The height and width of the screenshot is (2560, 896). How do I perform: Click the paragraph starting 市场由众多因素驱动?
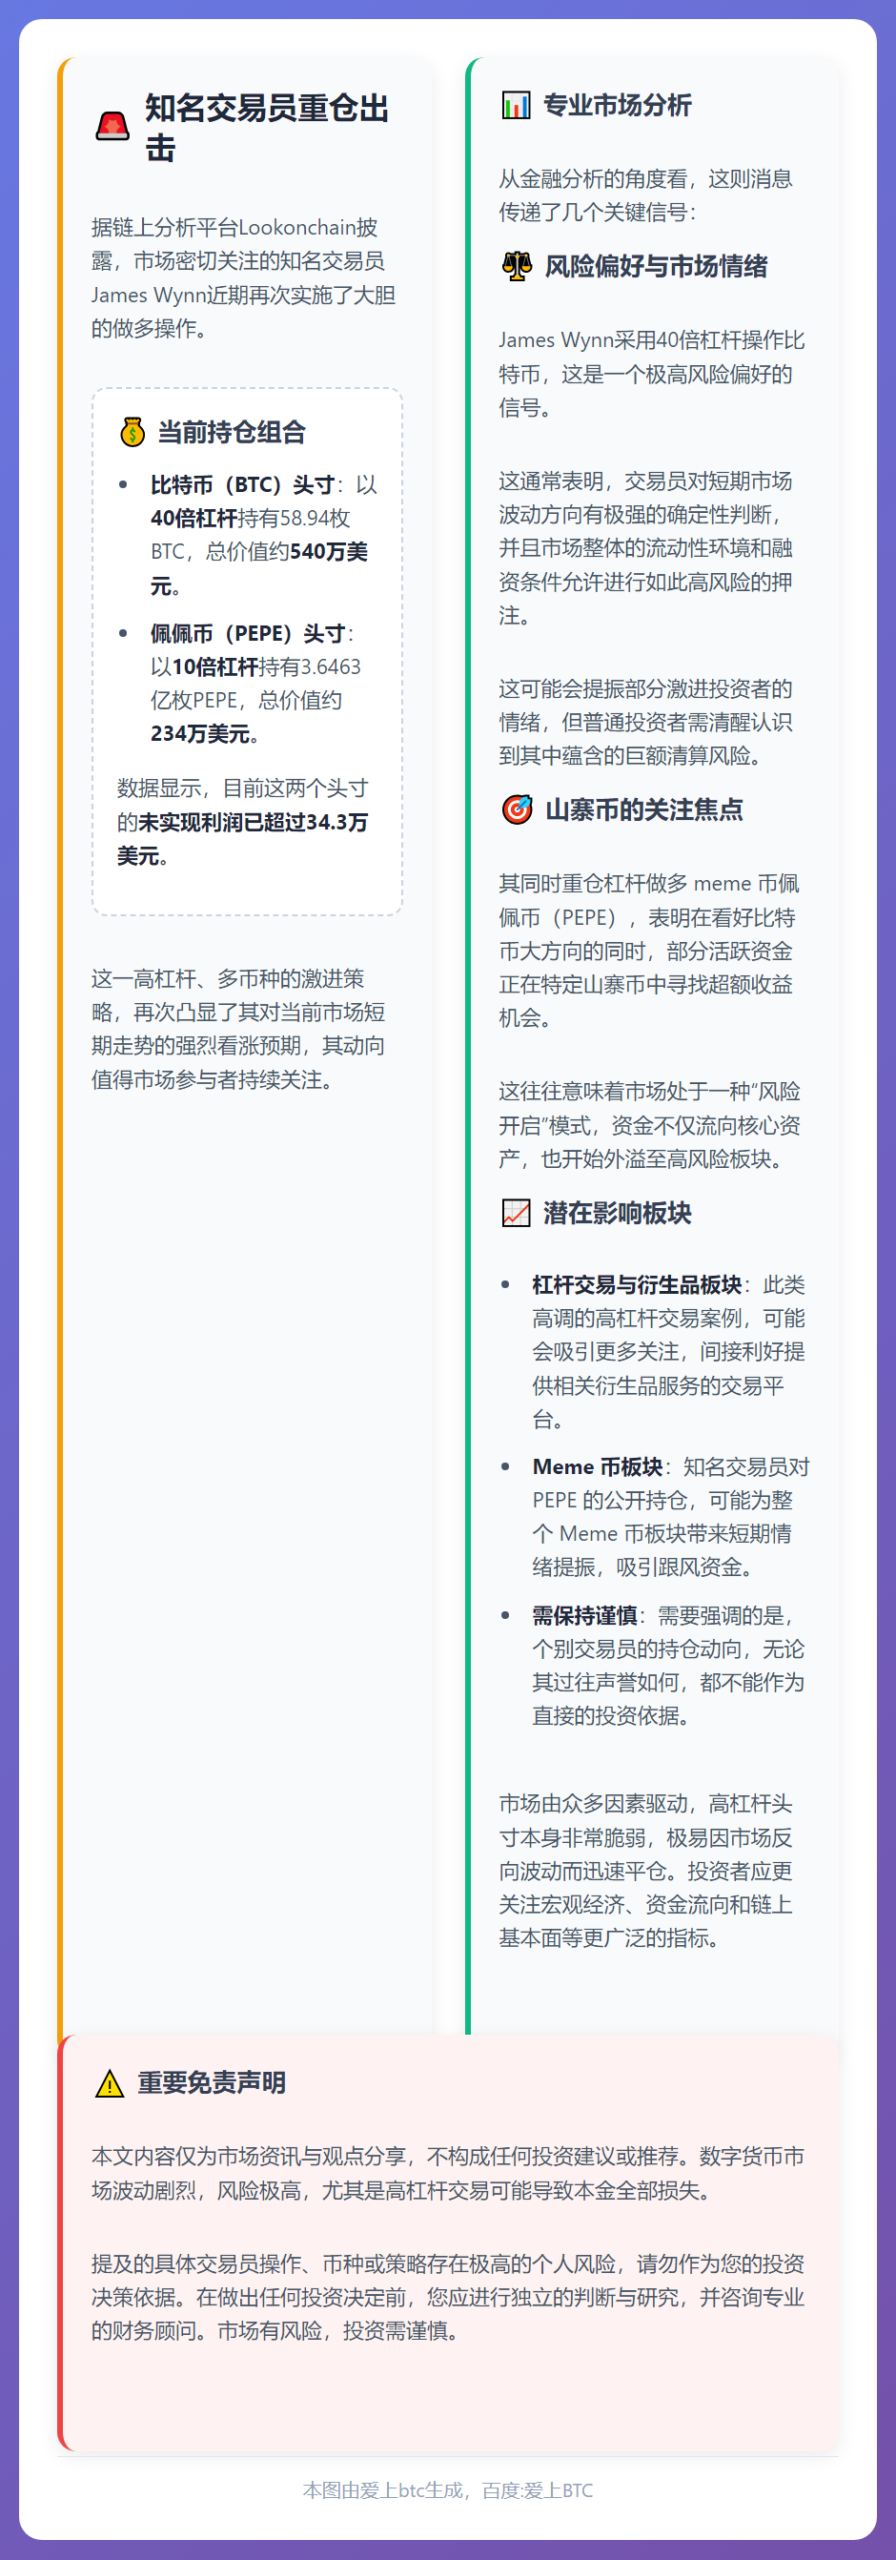point(646,1871)
